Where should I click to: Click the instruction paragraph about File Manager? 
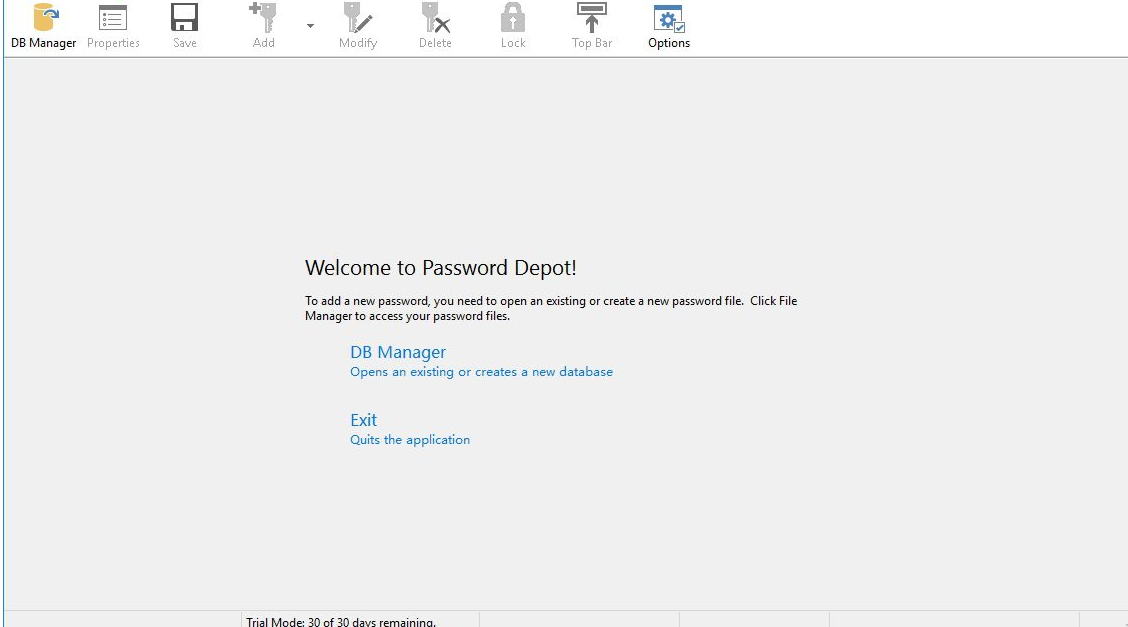coord(550,308)
